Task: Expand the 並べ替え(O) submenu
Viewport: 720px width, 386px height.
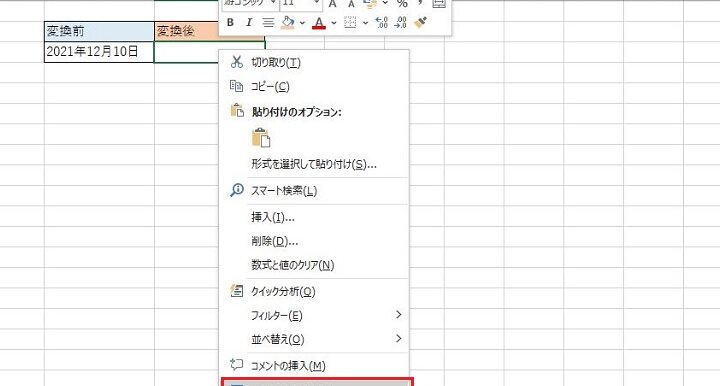Action: (314, 339)
